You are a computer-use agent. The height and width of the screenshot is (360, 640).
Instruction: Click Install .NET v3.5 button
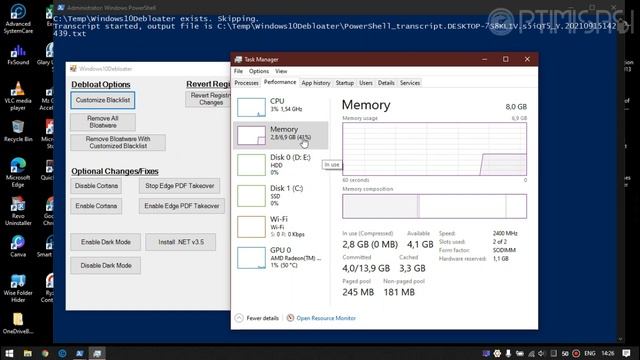181,242
